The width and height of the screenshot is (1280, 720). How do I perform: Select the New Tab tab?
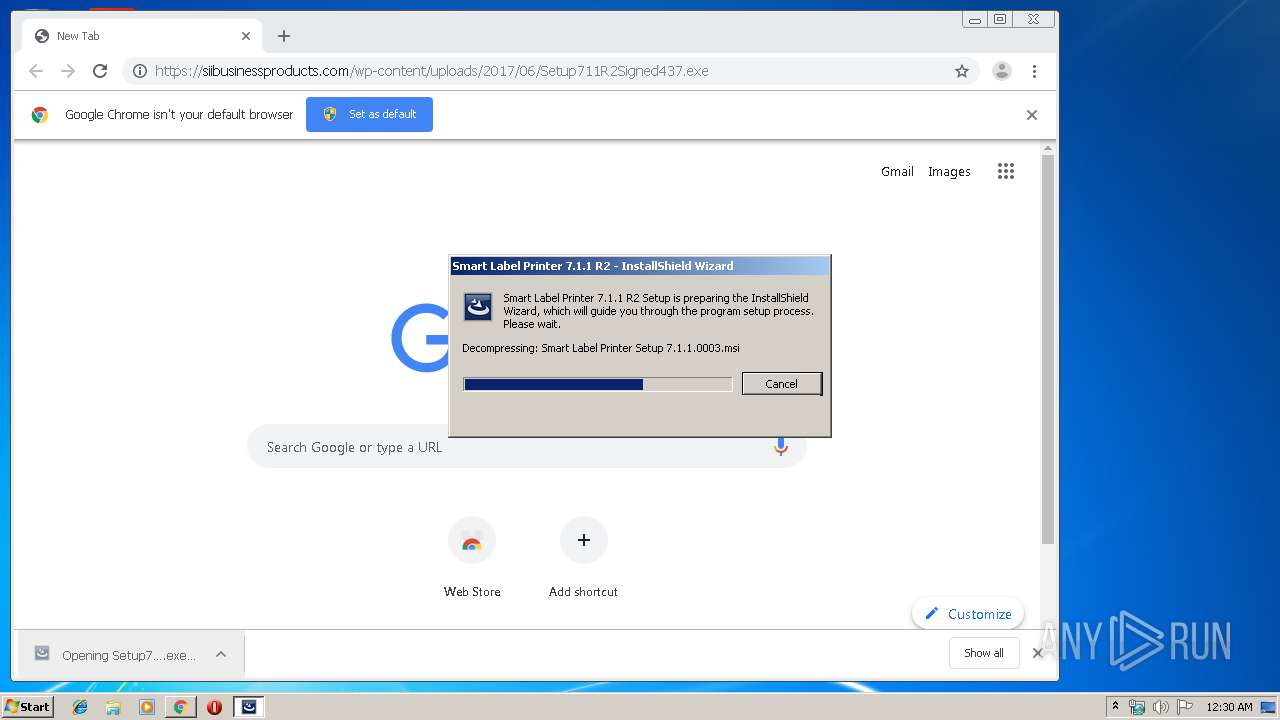[x=140, y=36]
